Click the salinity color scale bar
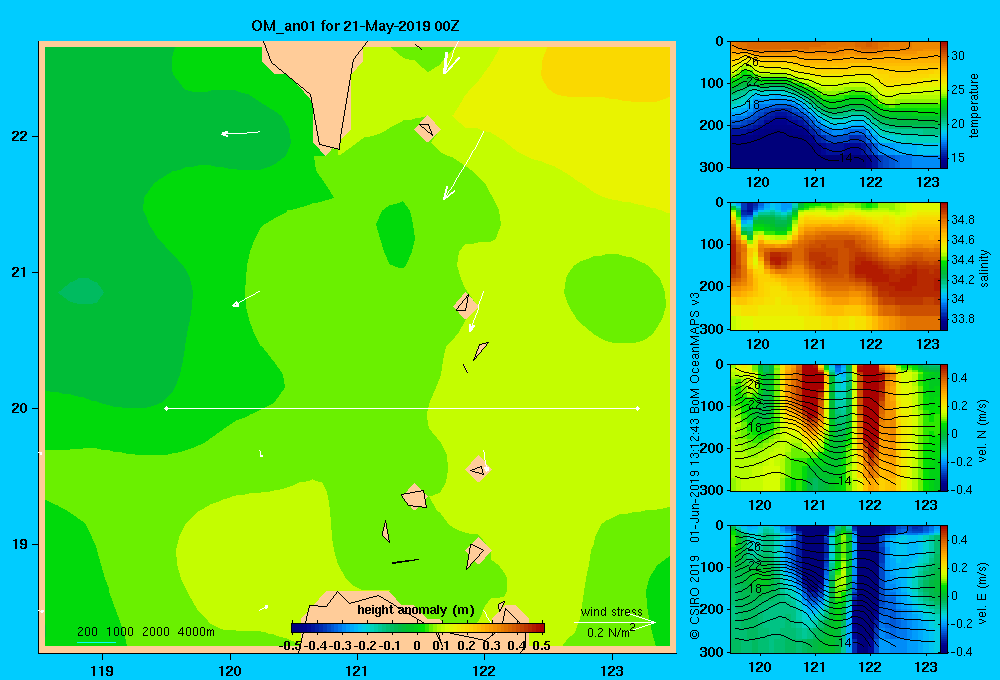Screen dimensions: 1000x680 (x=944, y=266)
